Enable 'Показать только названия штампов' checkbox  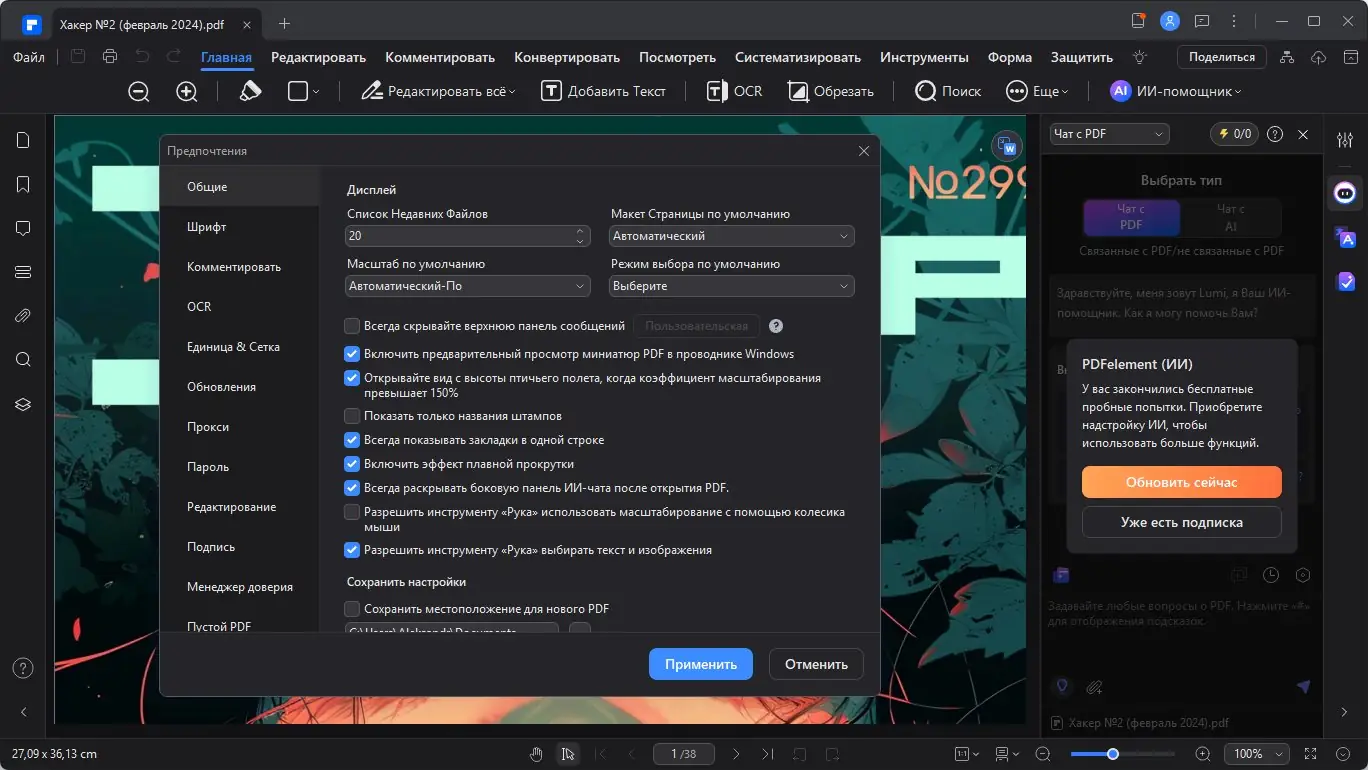click(x=352, y=416)
